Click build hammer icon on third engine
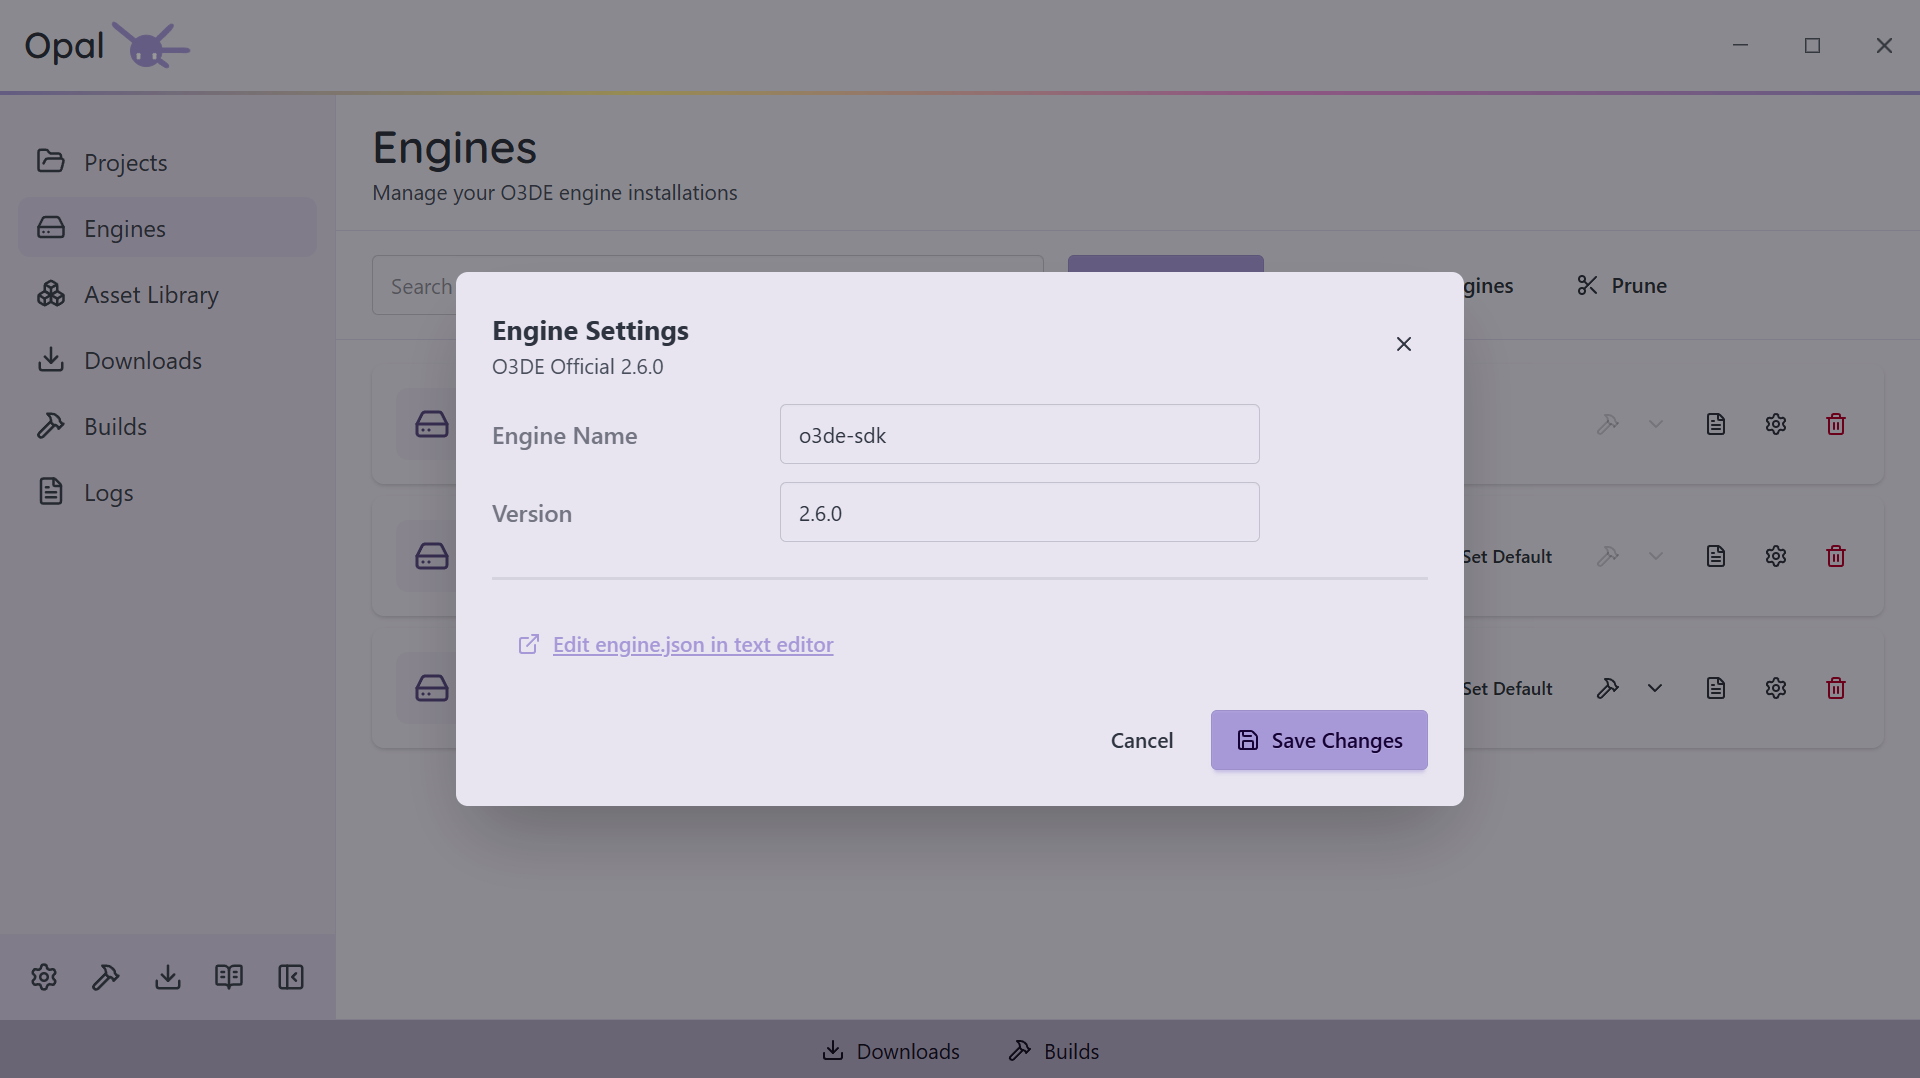1920x1078 pixels. tap(1608, 688)
